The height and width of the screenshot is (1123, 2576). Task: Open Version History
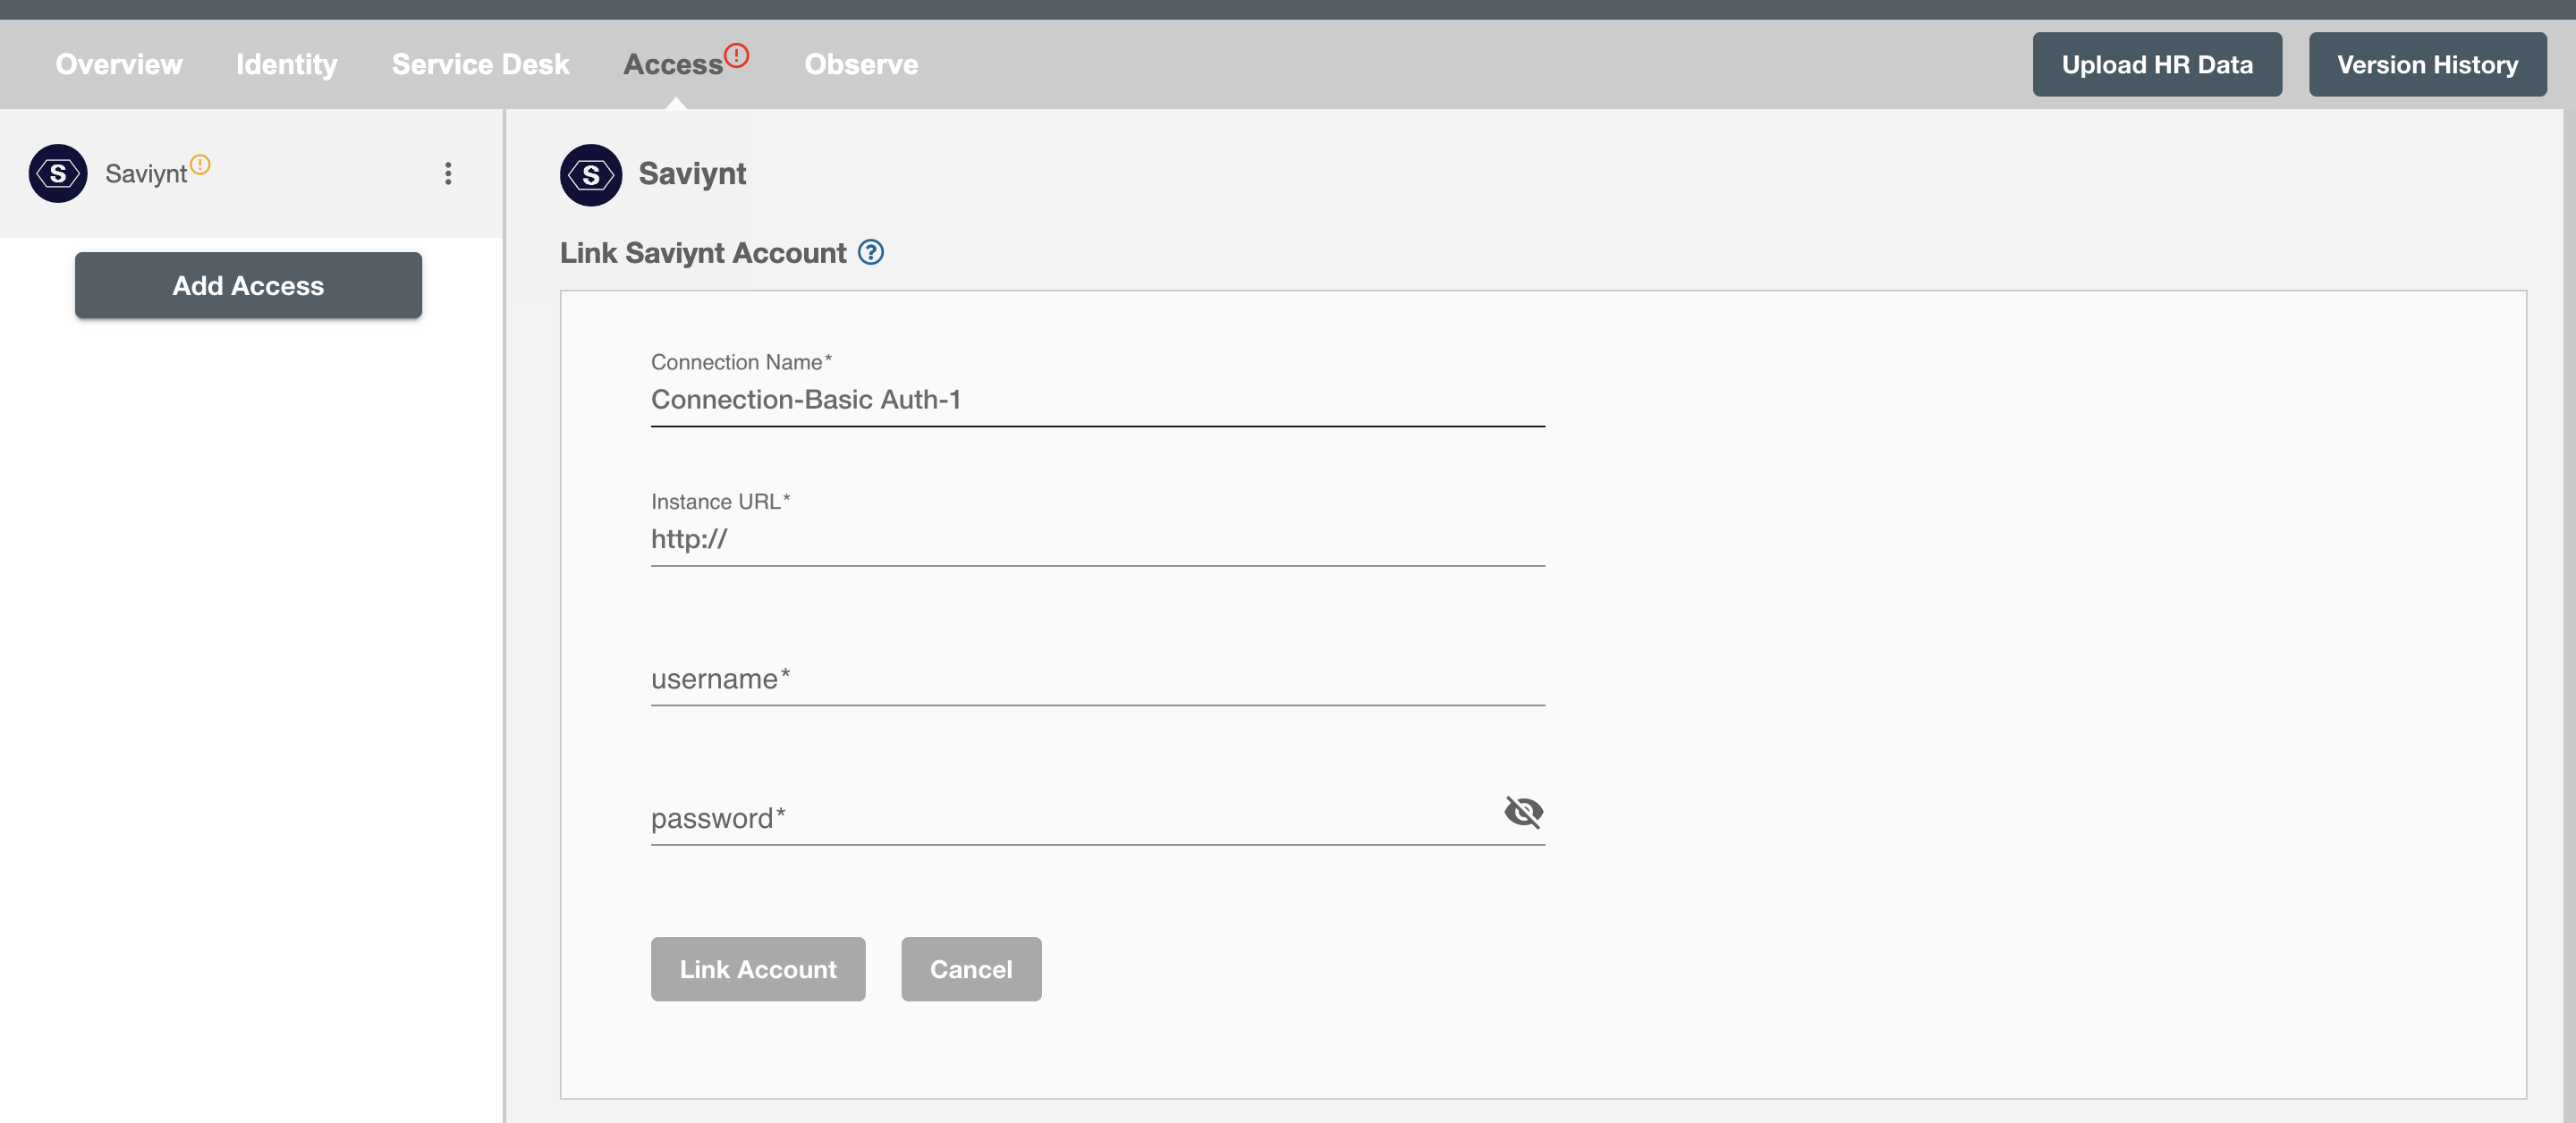[x=2427, y=64]
